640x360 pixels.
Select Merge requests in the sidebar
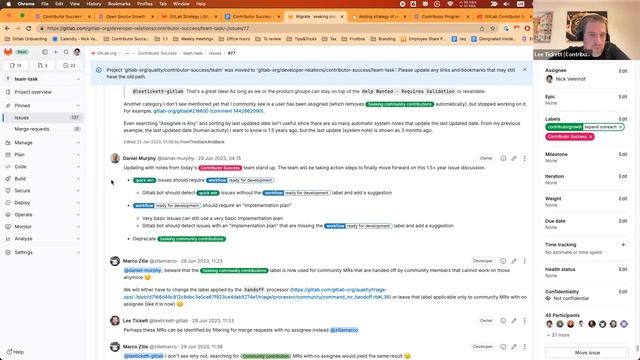[x=42, y=129]
